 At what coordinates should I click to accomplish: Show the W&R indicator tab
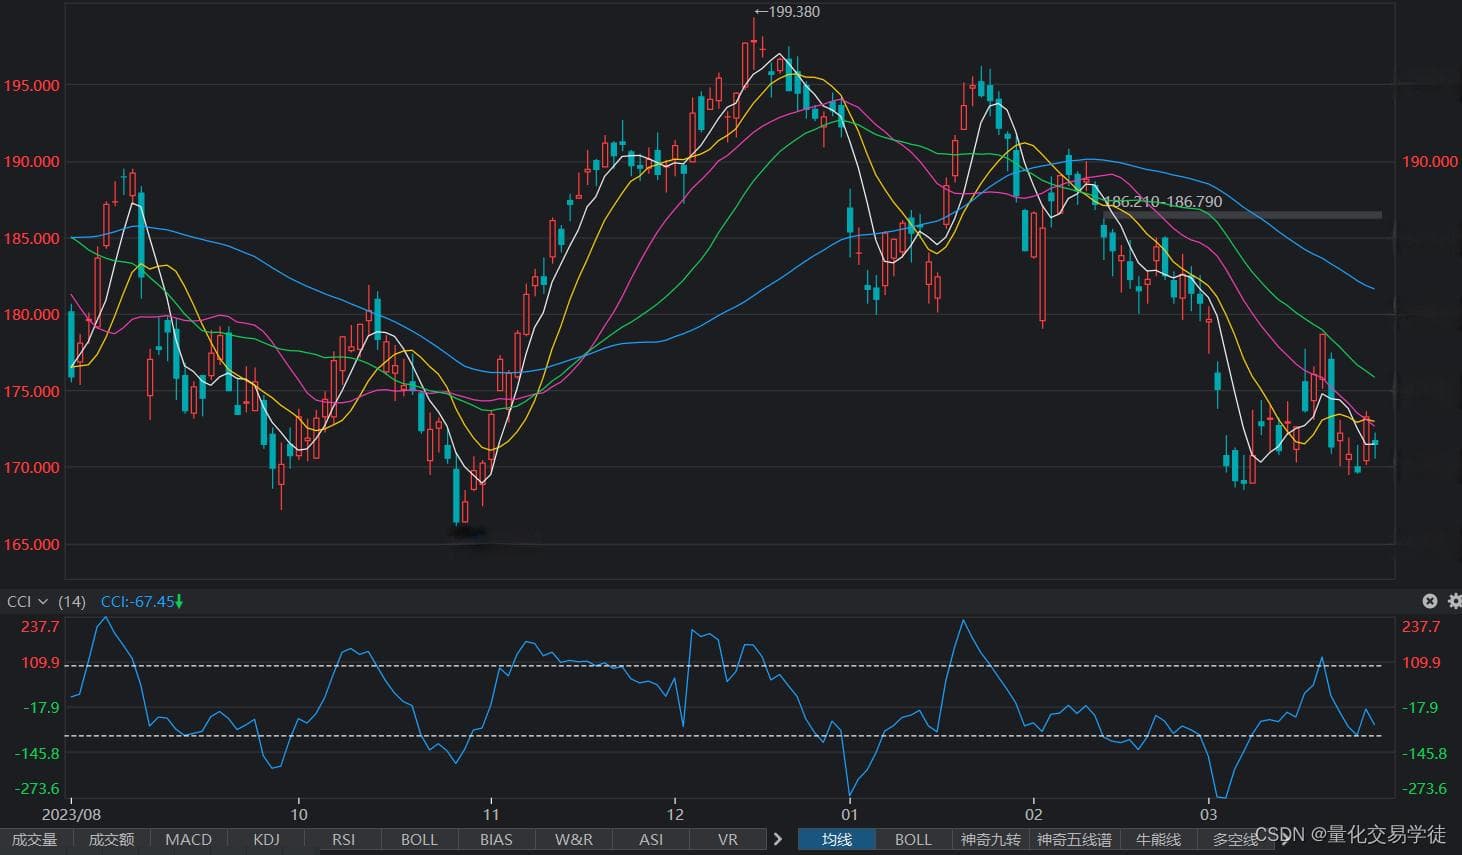coord(574,839)
